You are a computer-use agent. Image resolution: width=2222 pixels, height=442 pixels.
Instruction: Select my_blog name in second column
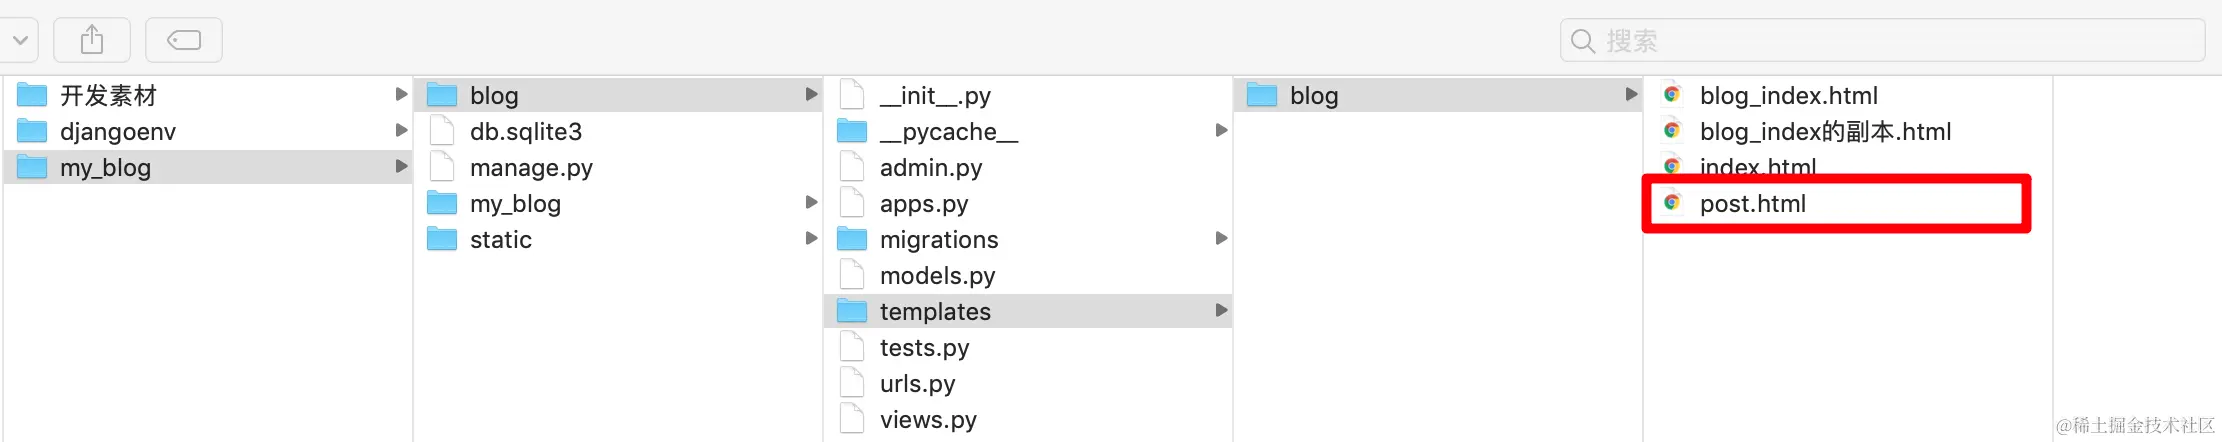(x=515, y=203)
